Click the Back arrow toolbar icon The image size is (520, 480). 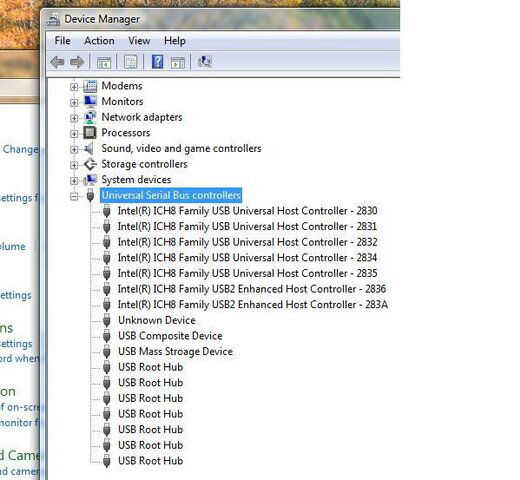(57, 62)
